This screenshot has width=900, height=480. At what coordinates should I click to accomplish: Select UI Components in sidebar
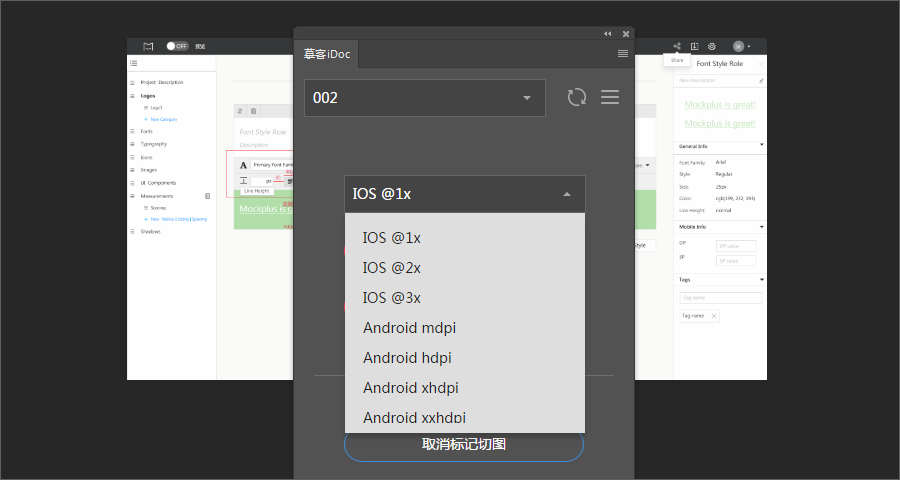tap(158, 183)
